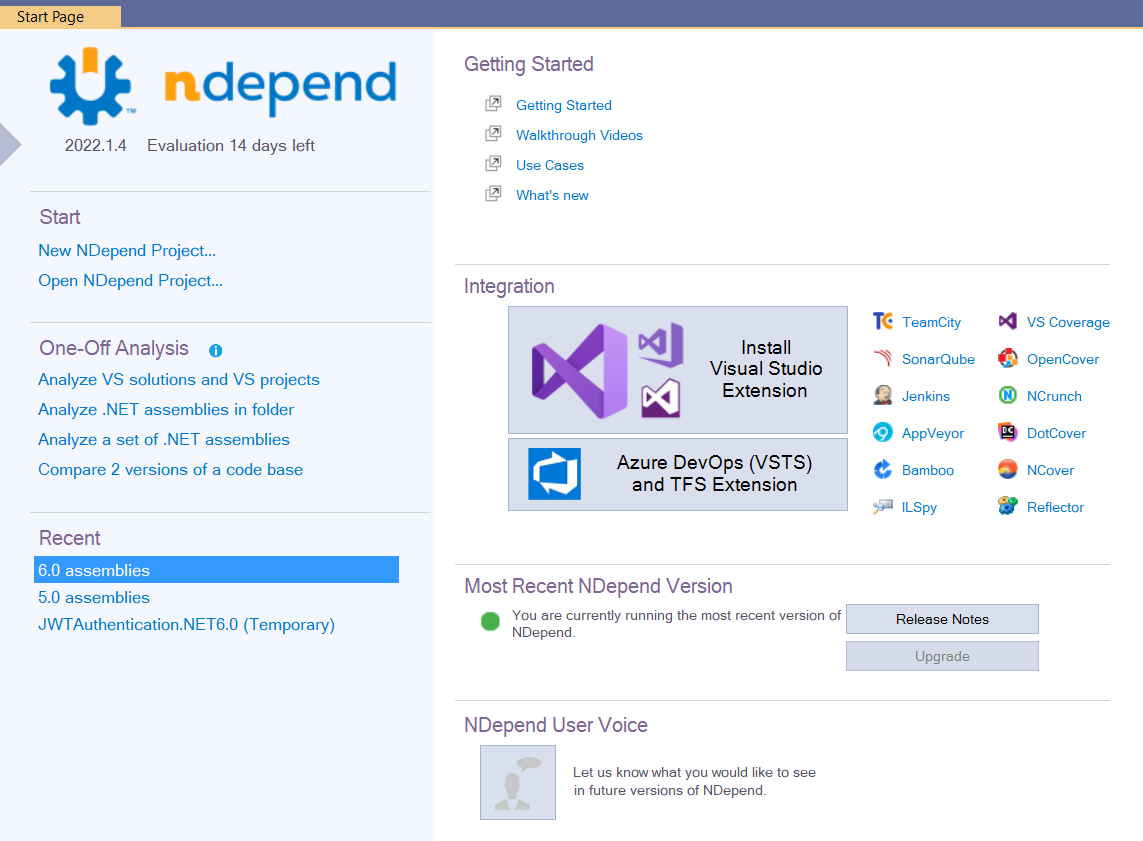Screen dimensions: 1143x841
Task: Open the NCrunch link
Action: pos(1053,396)
